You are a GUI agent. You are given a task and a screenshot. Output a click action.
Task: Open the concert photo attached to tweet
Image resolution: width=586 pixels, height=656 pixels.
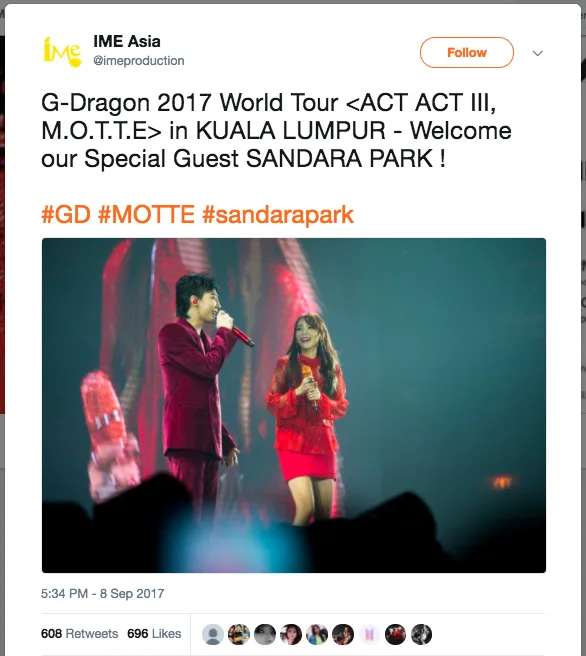294,405
